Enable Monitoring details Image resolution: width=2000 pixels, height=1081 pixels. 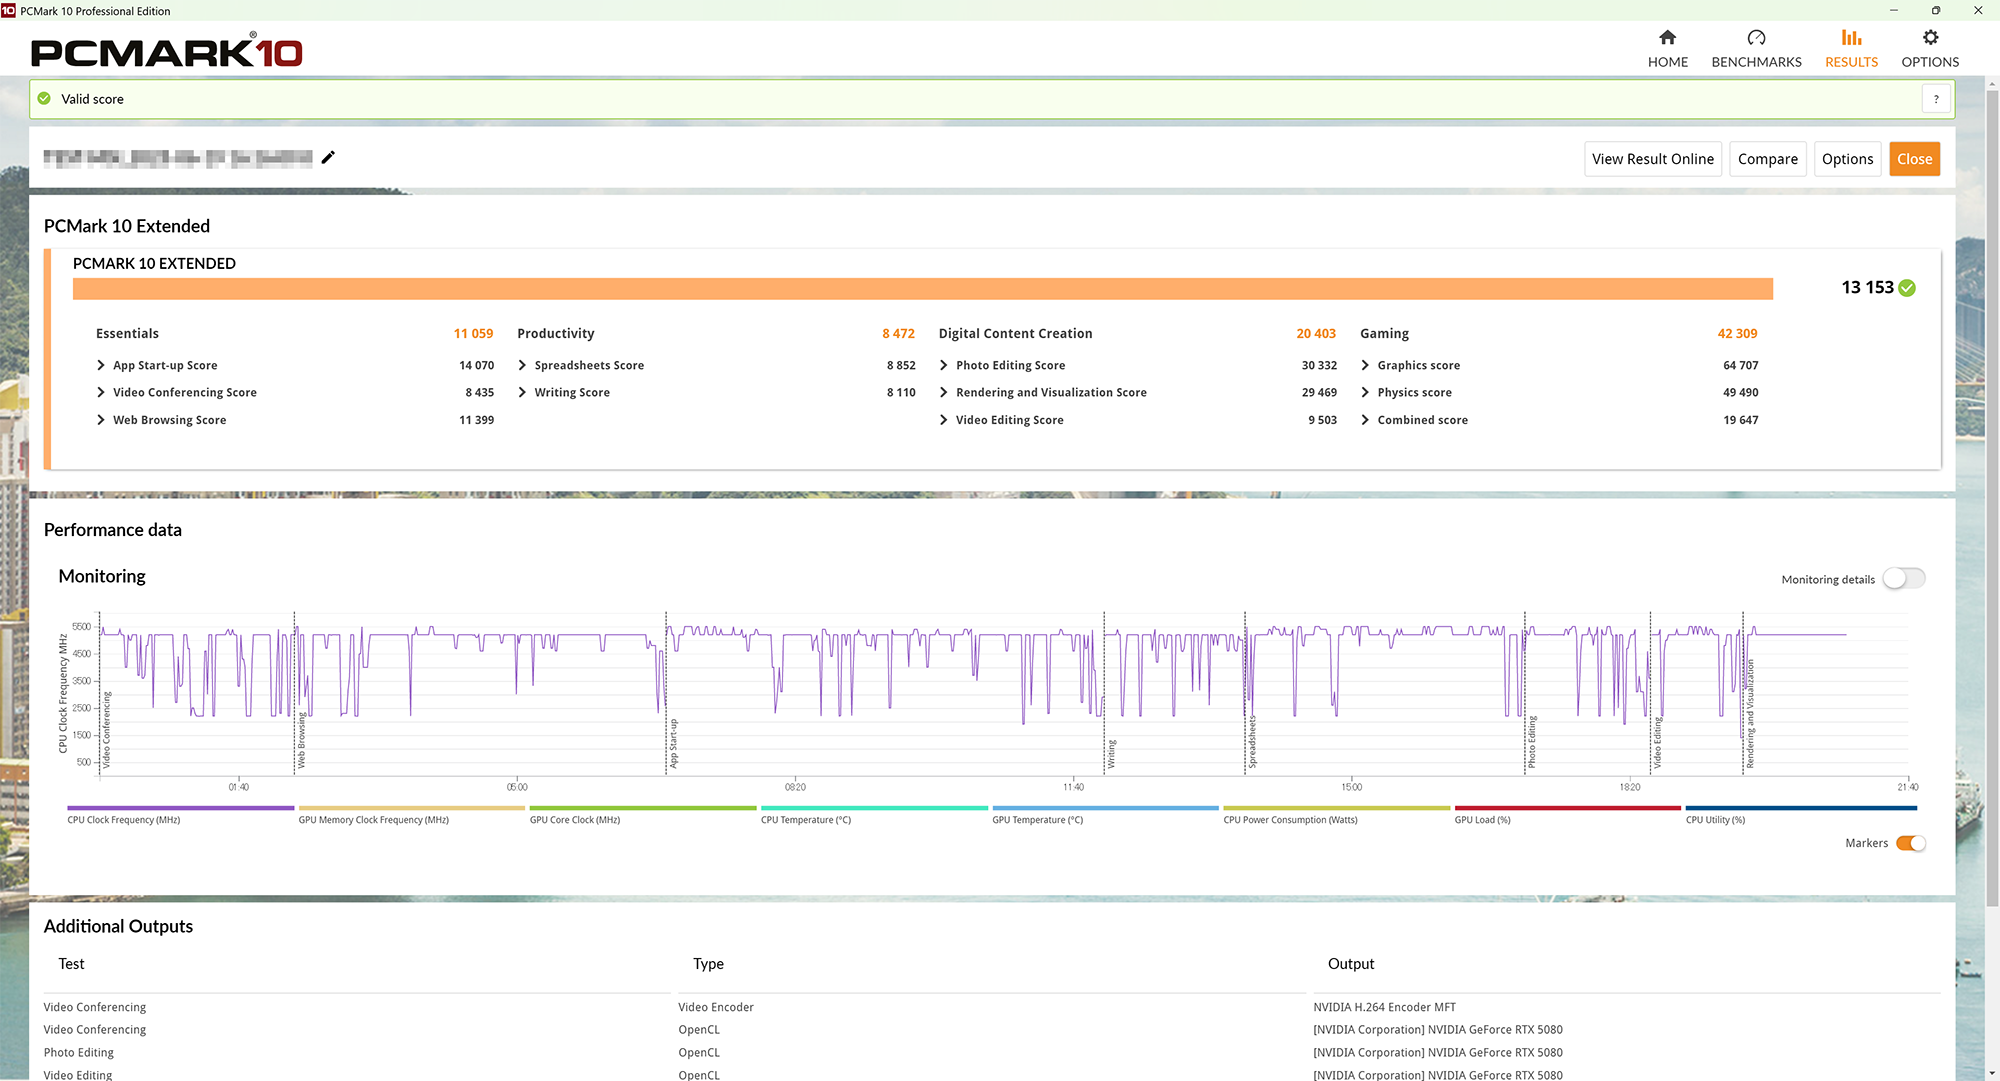[x=1902, y=578]
